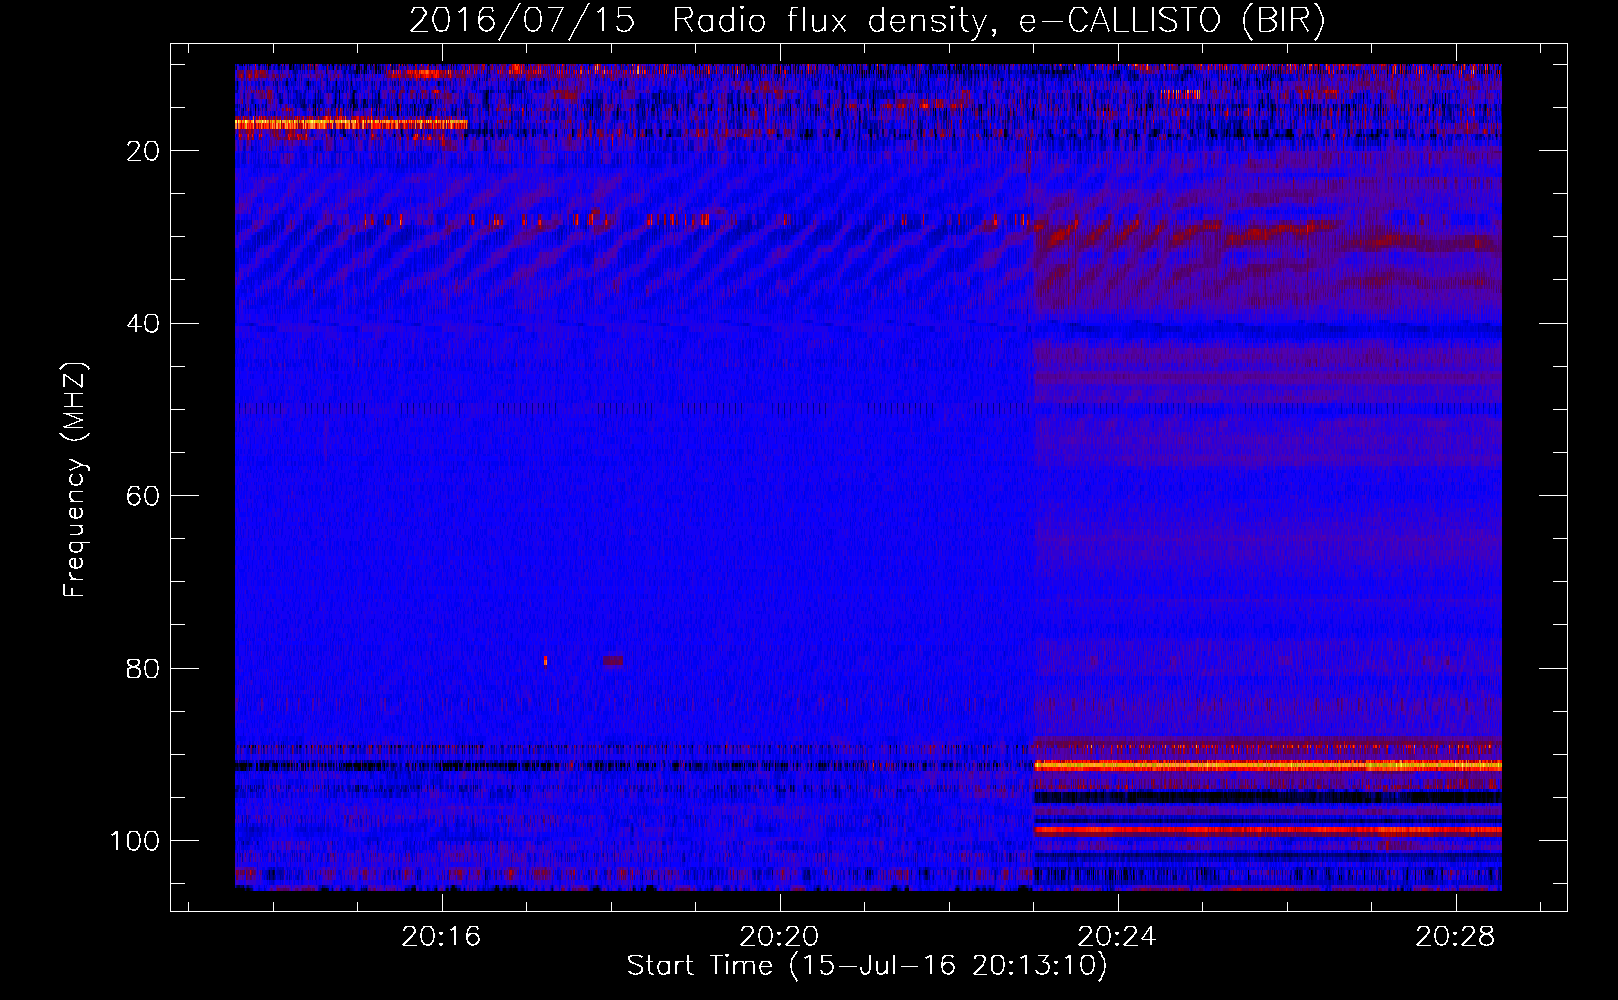1618x1000 pixels.
Task: Click the '20:20' time tick label
Action: 779,937
